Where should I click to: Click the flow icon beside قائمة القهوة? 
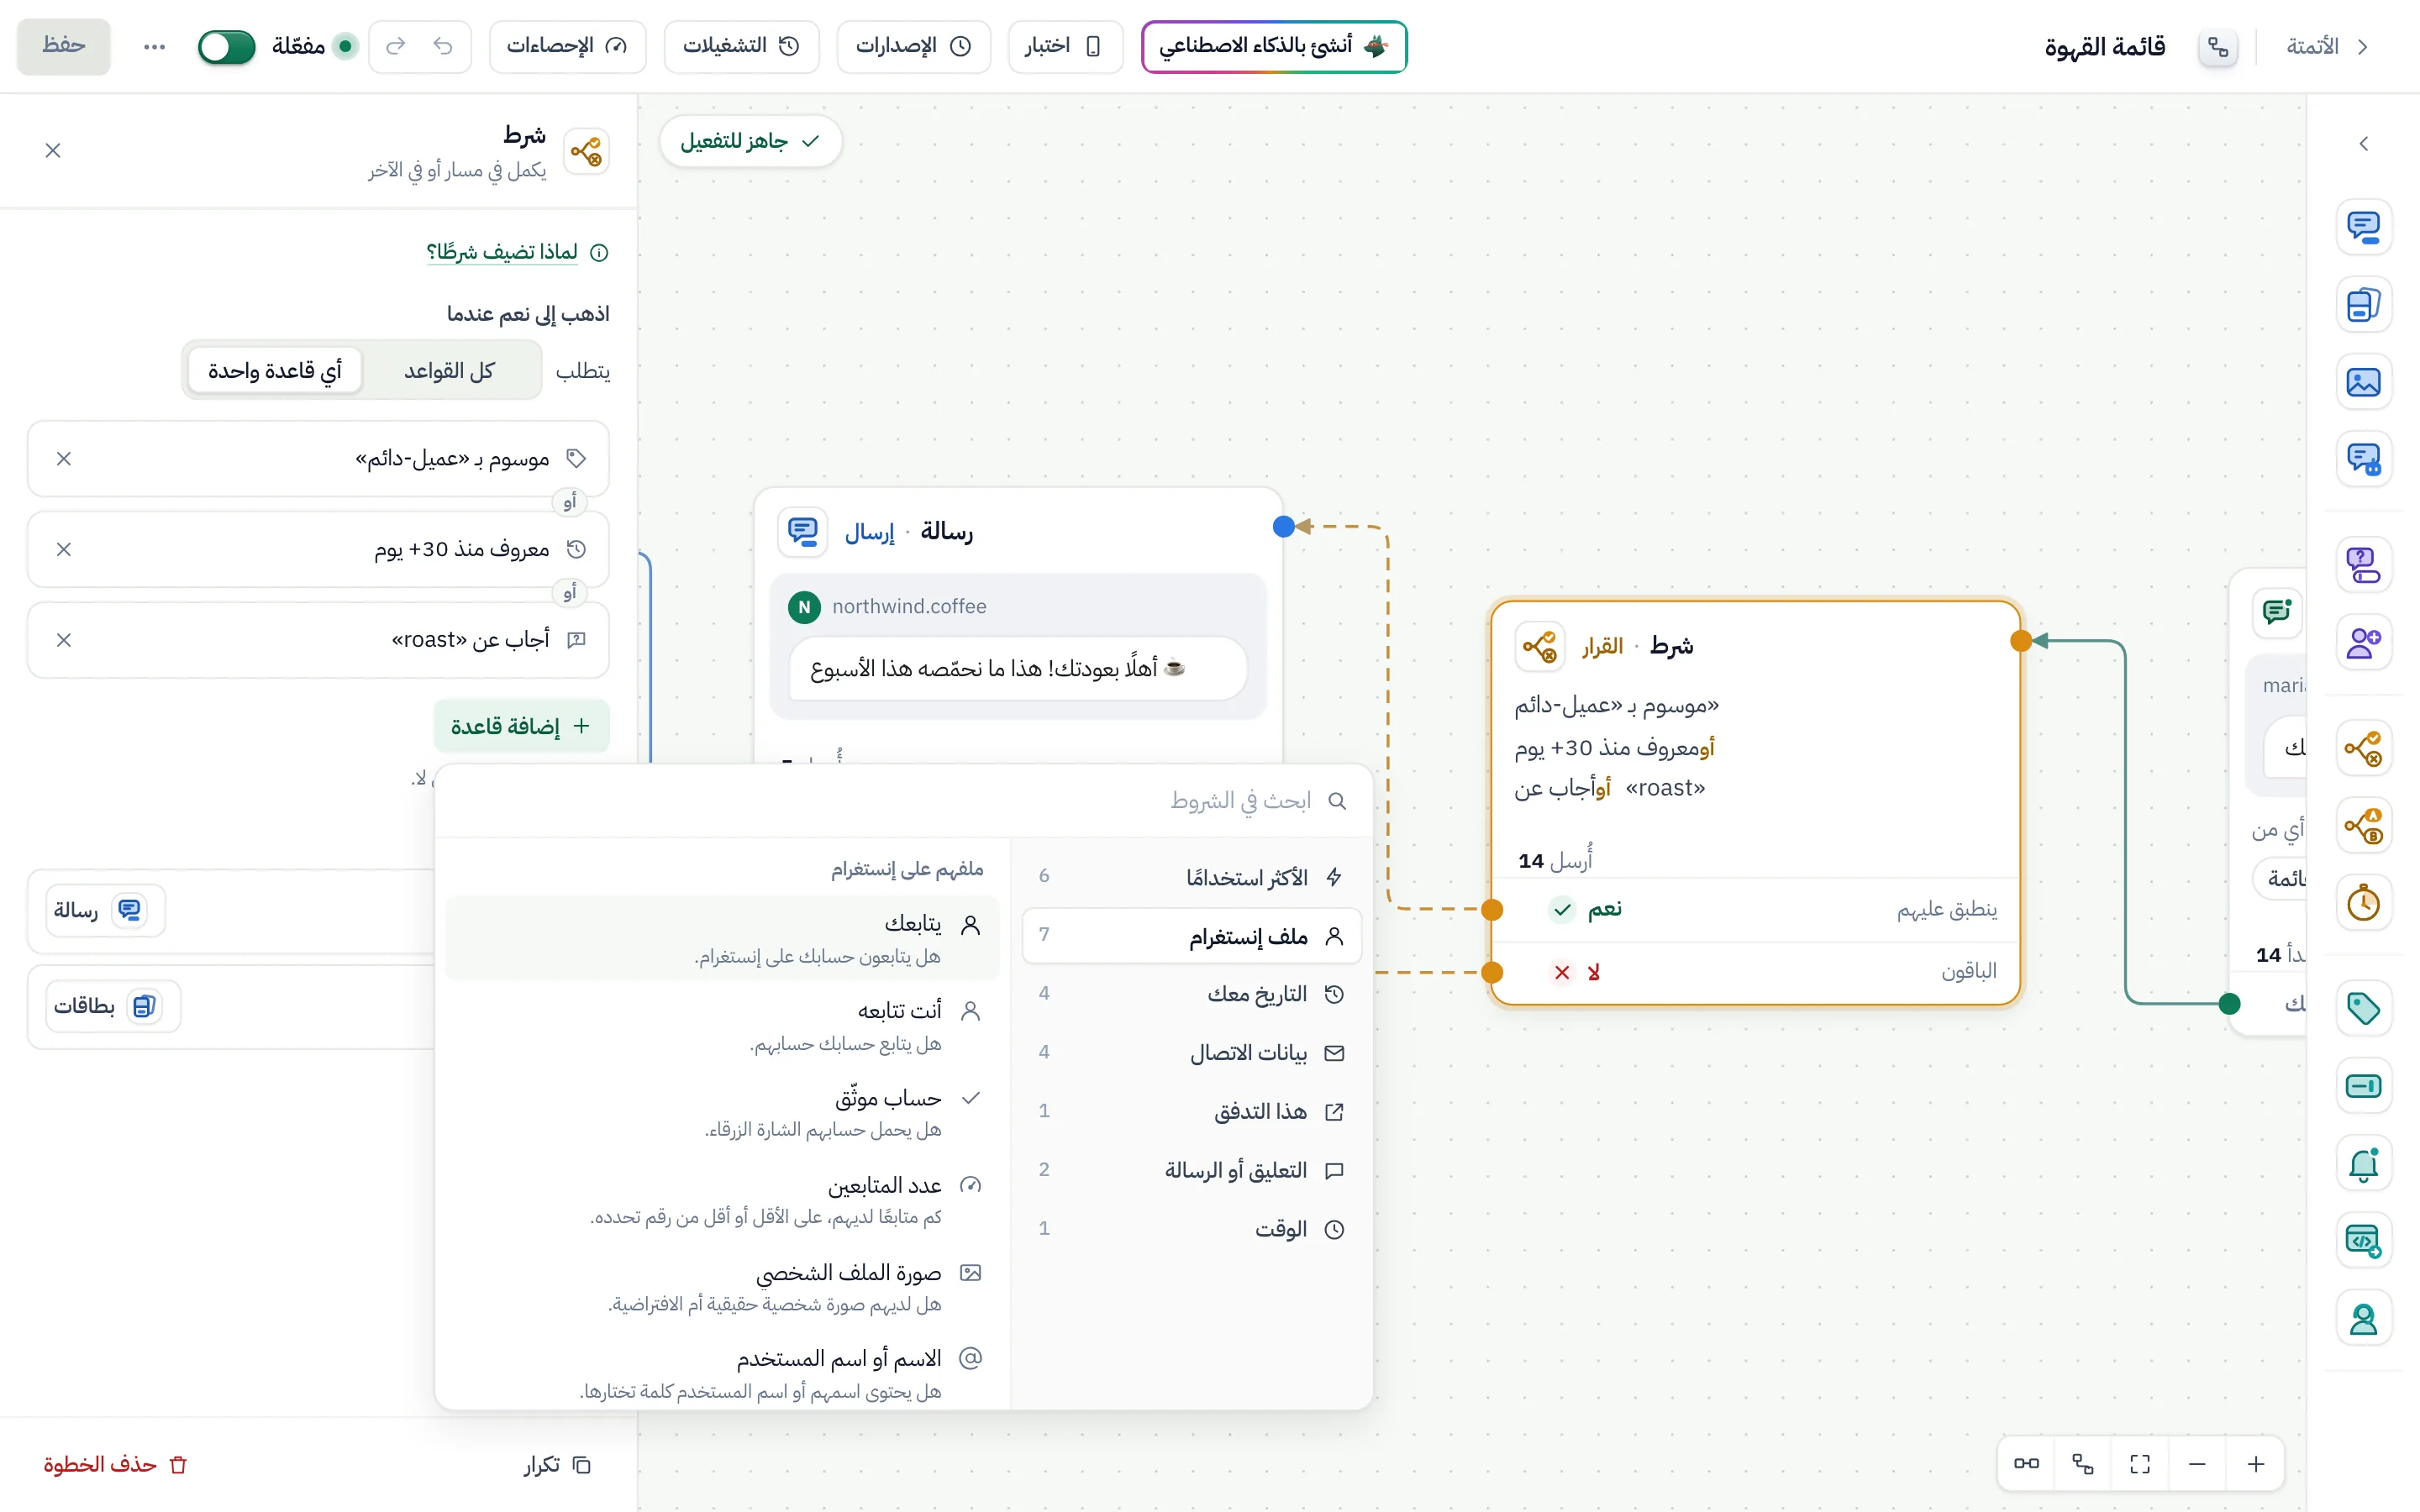[x=2218, y=46]
